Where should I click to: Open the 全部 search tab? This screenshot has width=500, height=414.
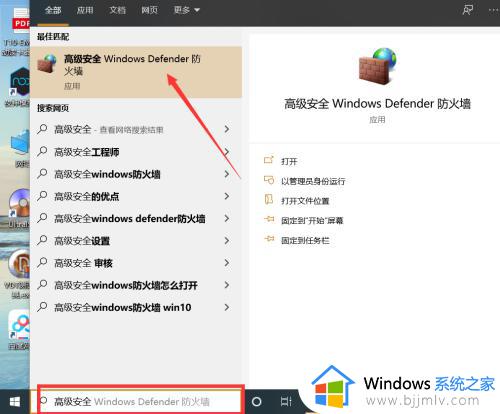pyautogui.click(x=53, y=10)
